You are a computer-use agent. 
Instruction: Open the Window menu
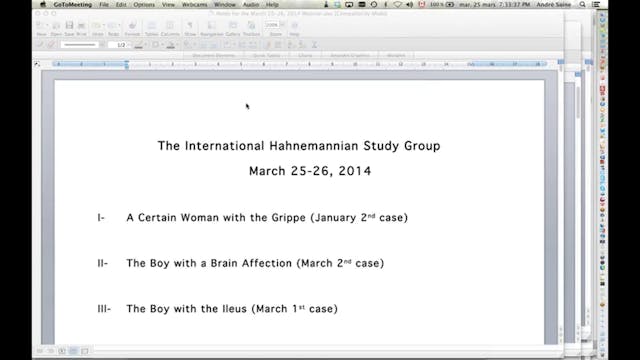click(225, 4)
